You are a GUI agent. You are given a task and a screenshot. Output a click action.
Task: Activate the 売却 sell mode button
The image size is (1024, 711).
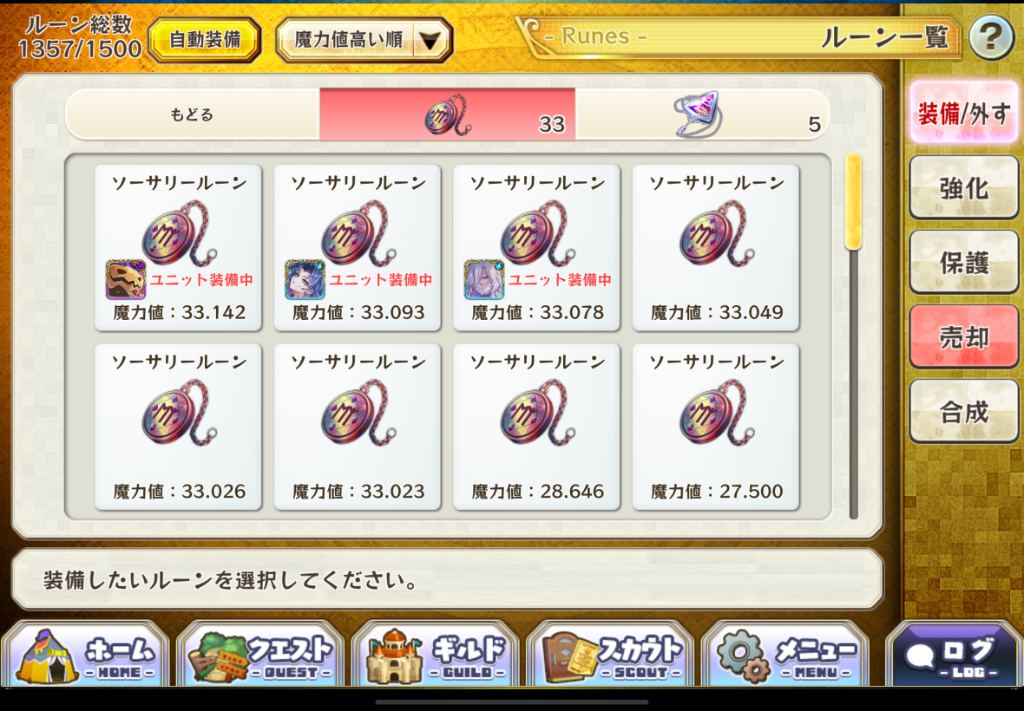[x=963, y=337]
